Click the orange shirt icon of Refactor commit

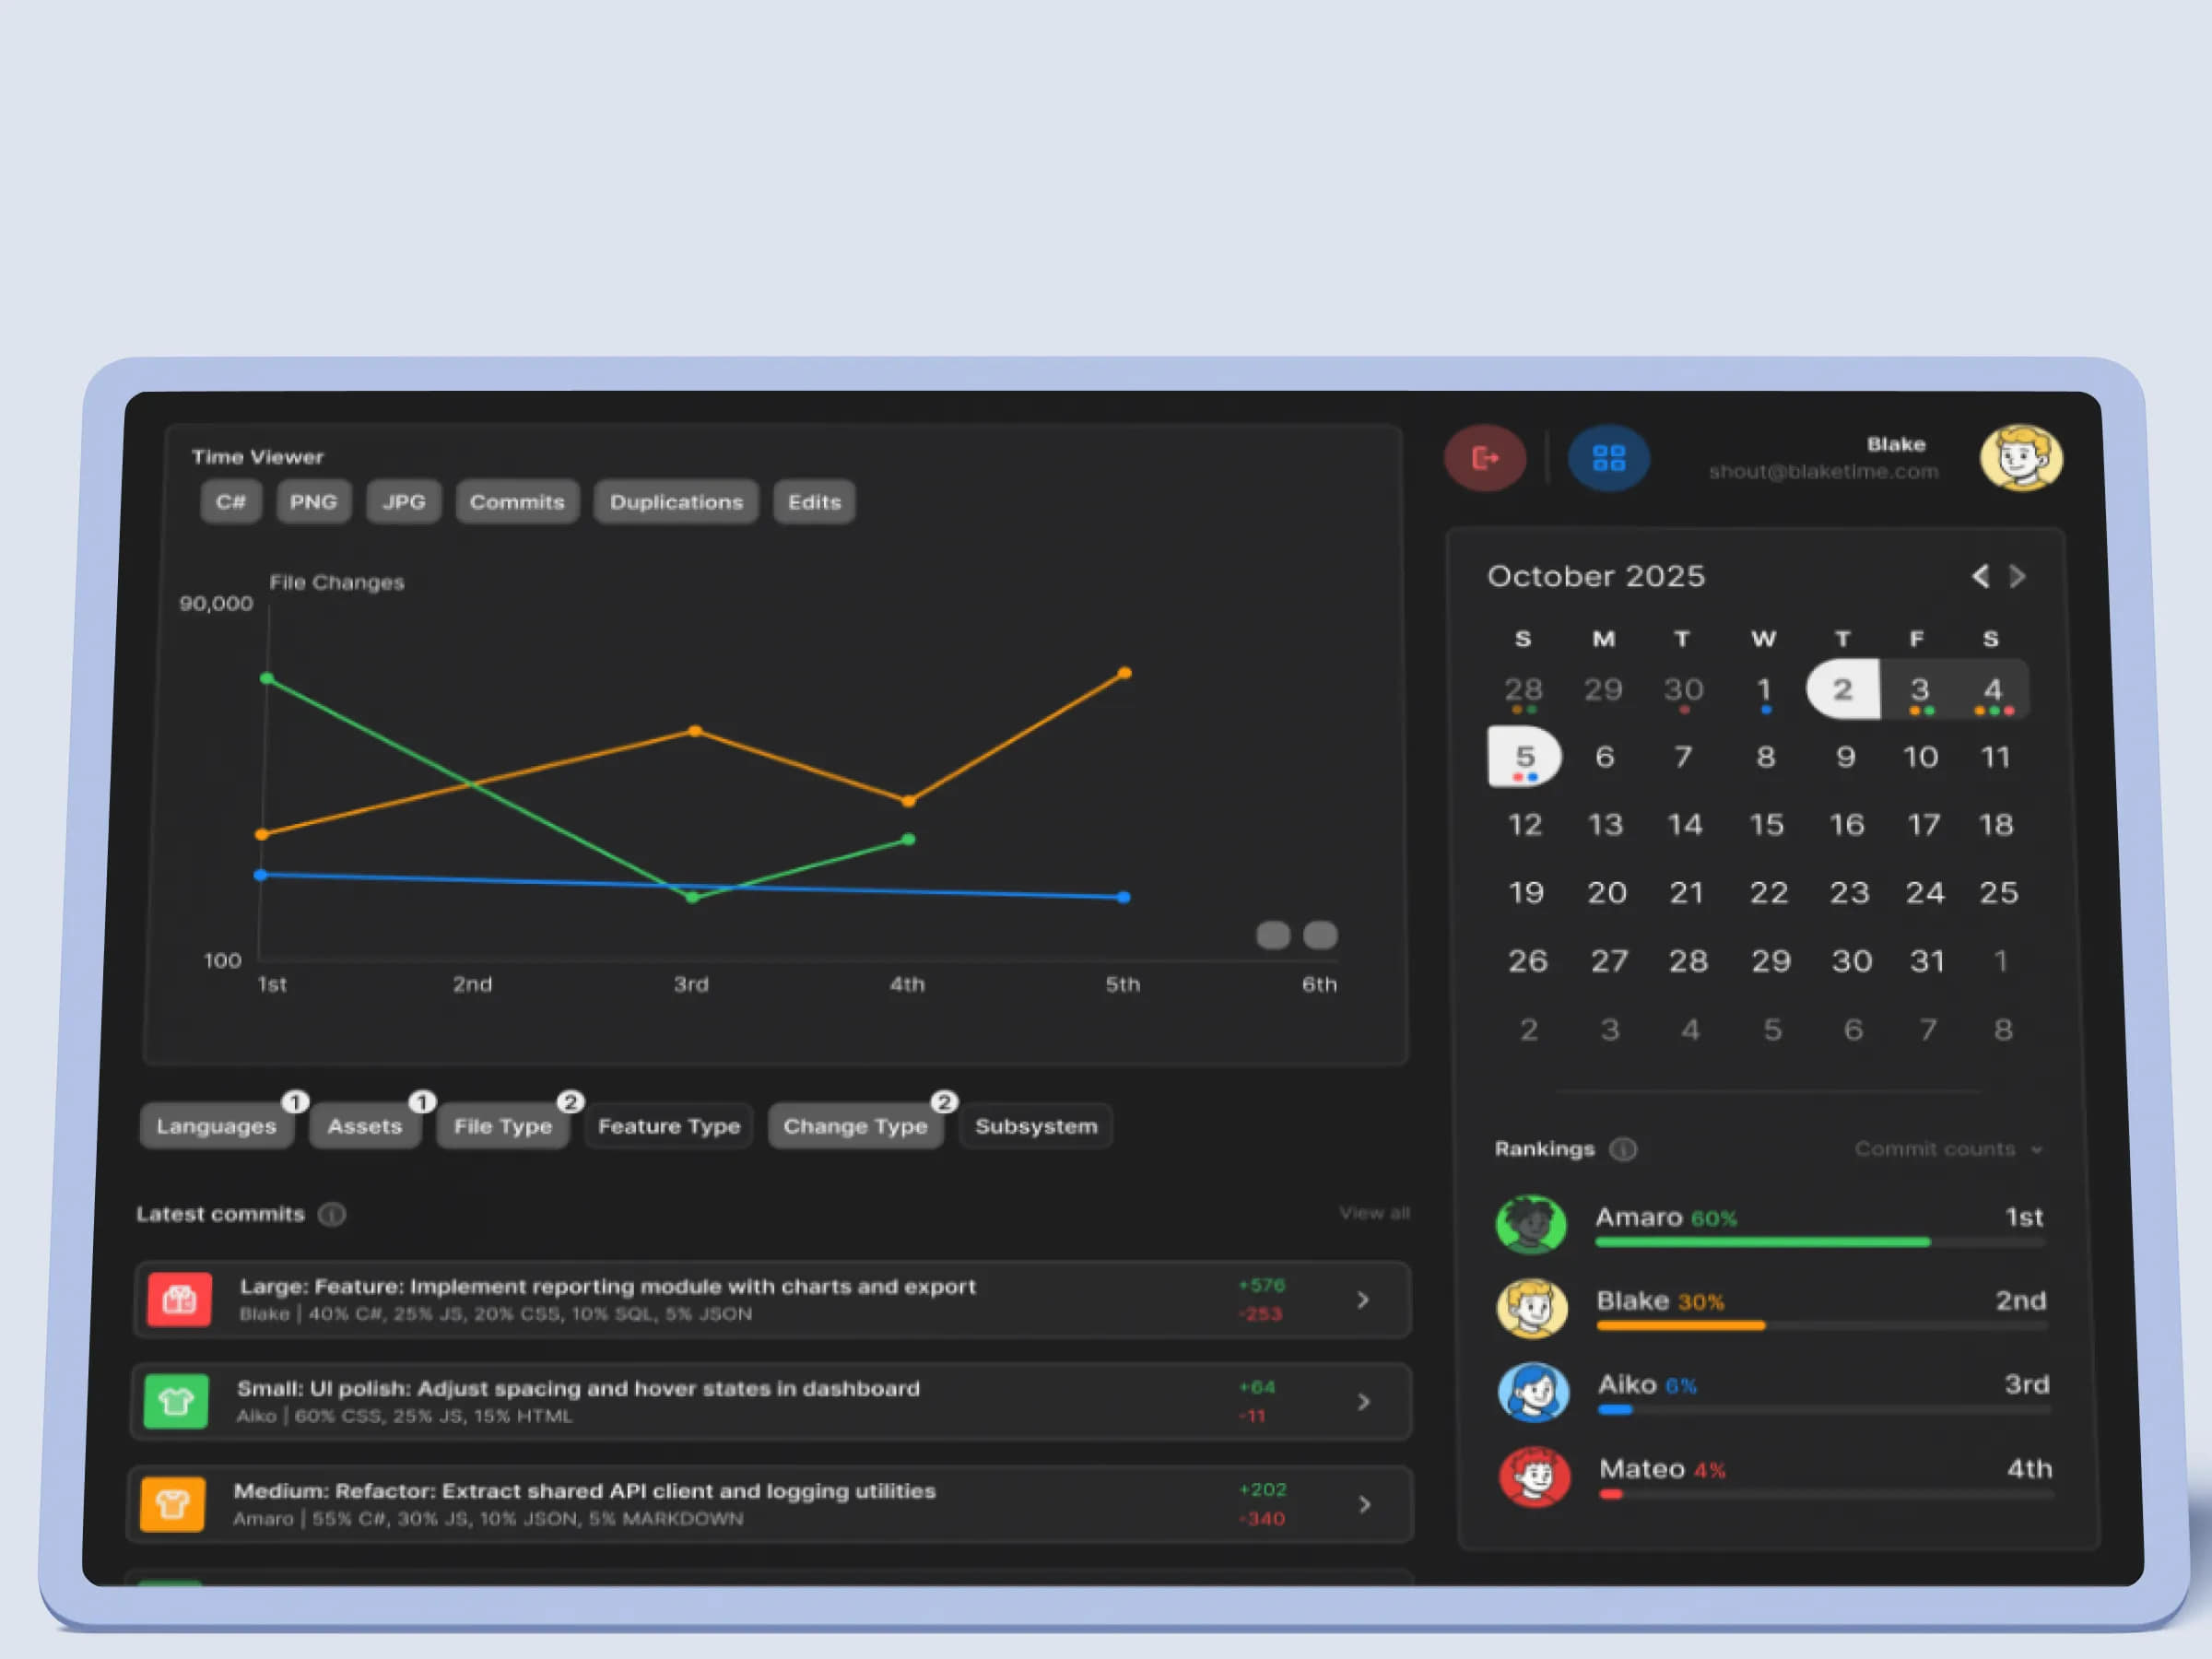click(172, 1504)
